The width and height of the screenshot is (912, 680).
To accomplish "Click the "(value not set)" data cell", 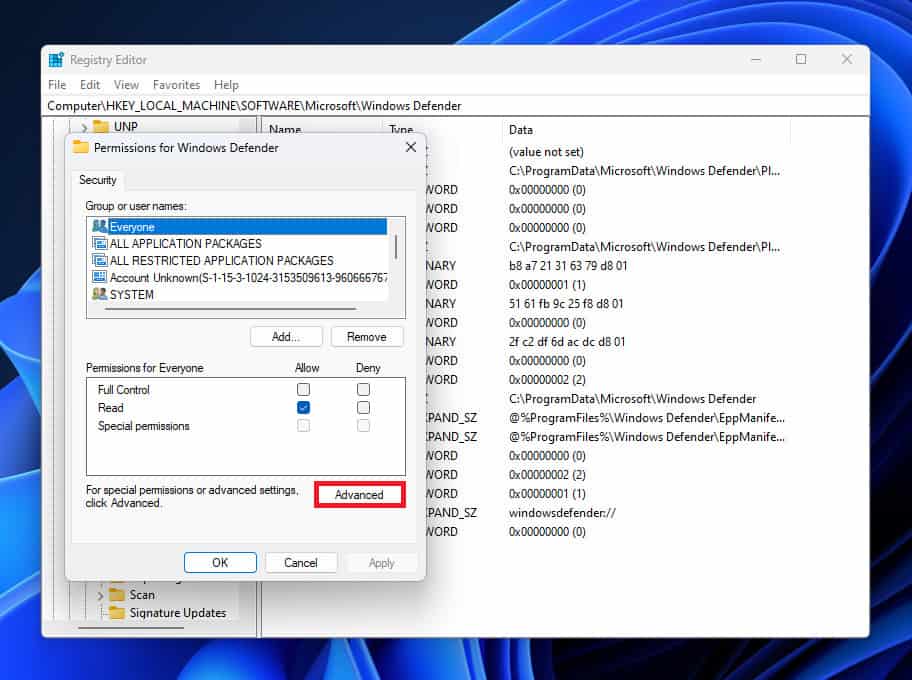I will 546,152.
